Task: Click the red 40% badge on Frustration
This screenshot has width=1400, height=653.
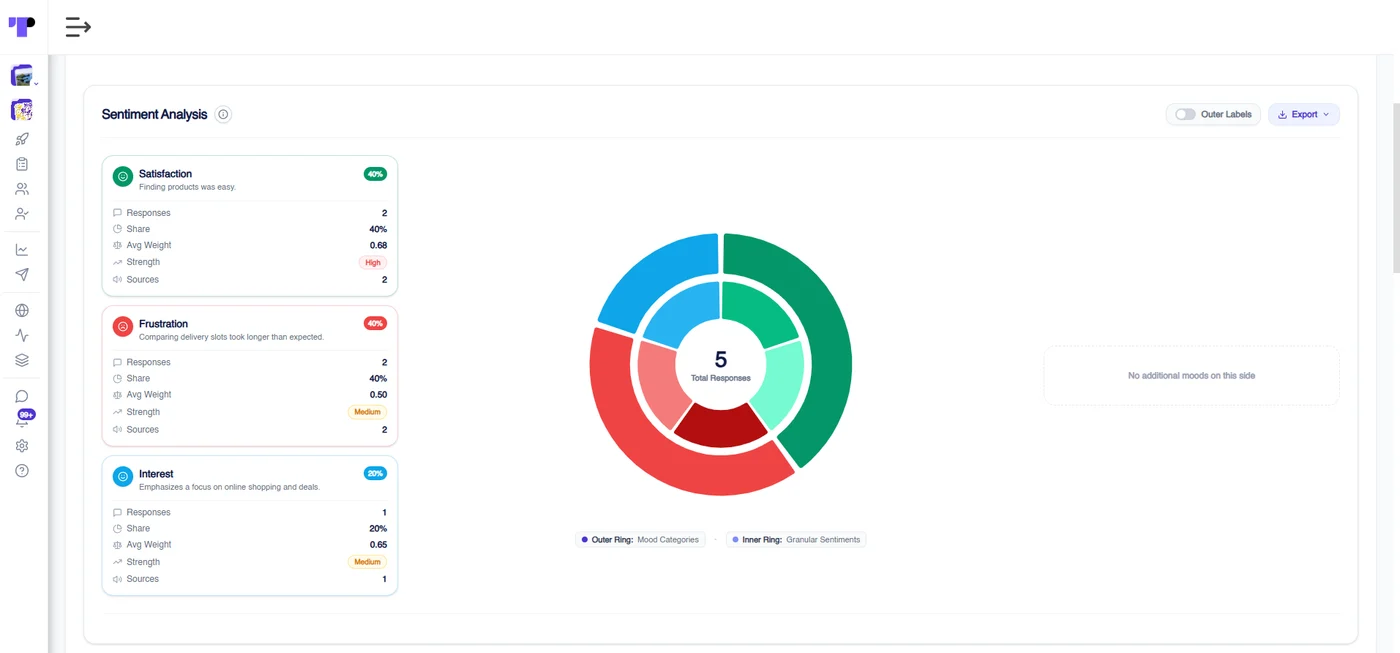Action: [x=375, y=324]
